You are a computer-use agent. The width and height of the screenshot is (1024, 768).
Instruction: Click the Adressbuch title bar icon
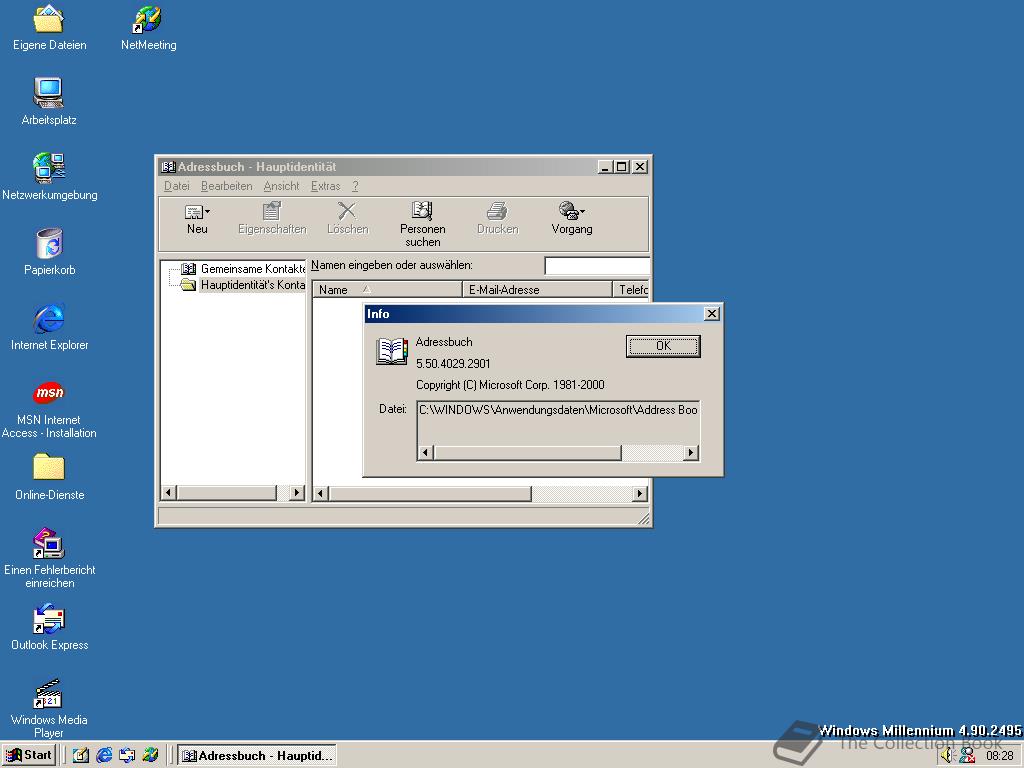168,167
